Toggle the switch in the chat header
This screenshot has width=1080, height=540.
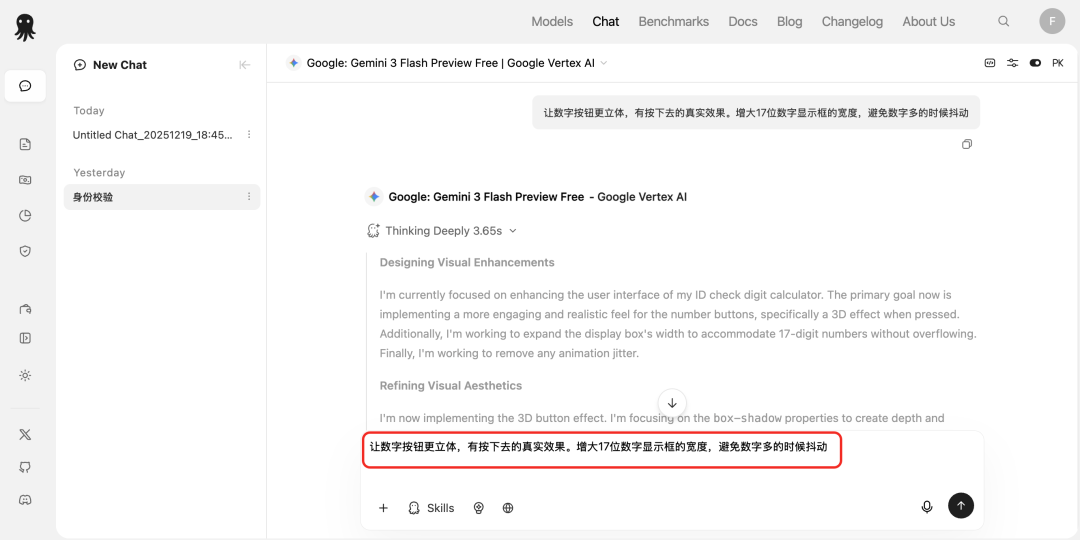(1035, 63)
